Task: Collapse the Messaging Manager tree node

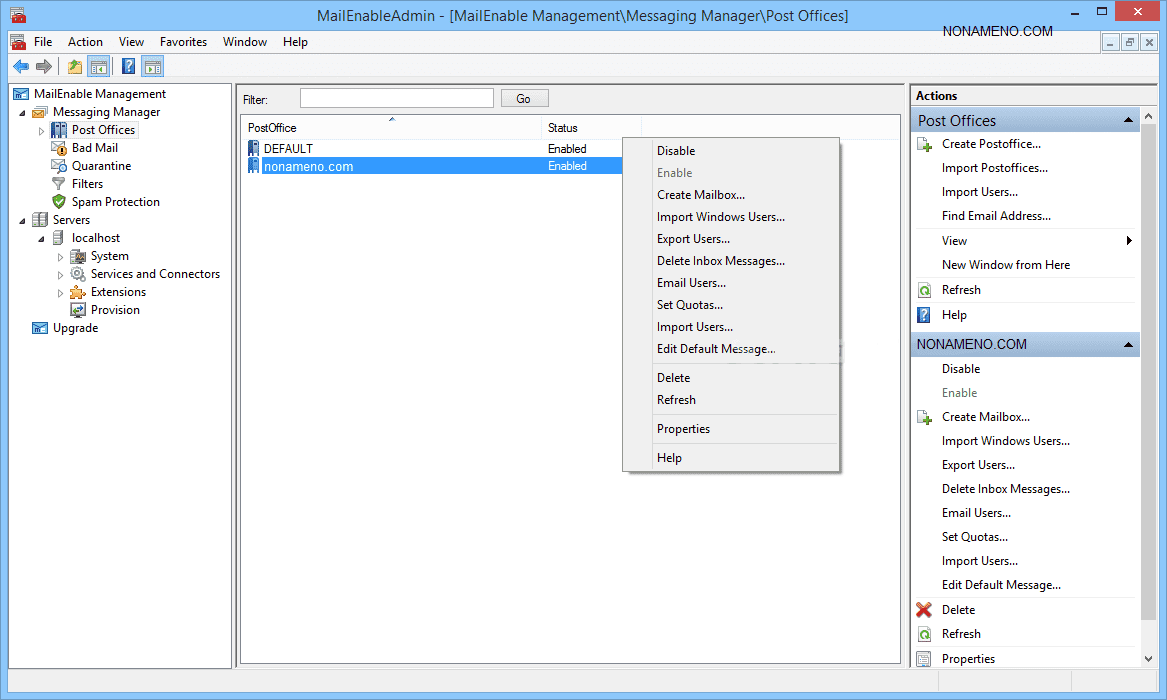Action: tap(23, 113)
